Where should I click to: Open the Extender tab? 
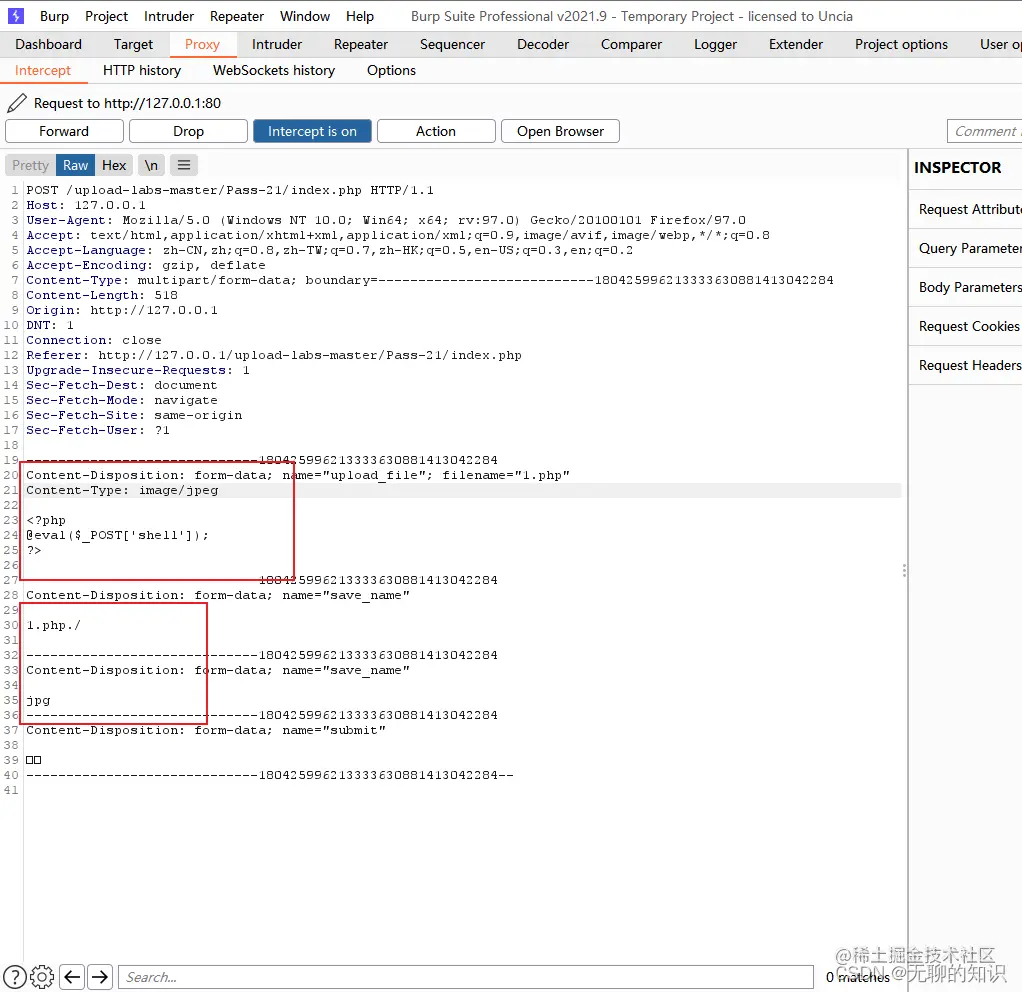pyautogui.click(x=796, y=44)
